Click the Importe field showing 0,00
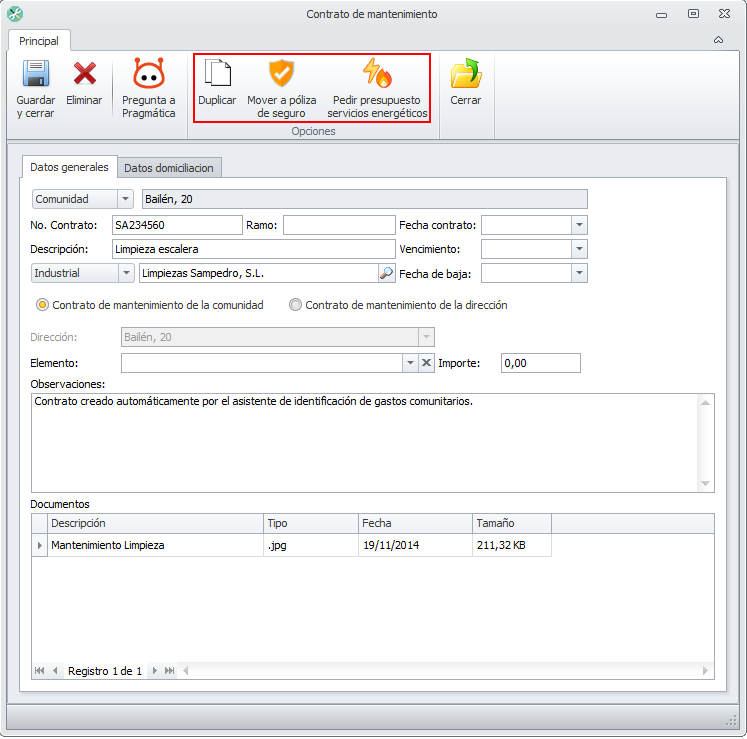The height and width of the screenshot is (739, 747). point(541,363)
